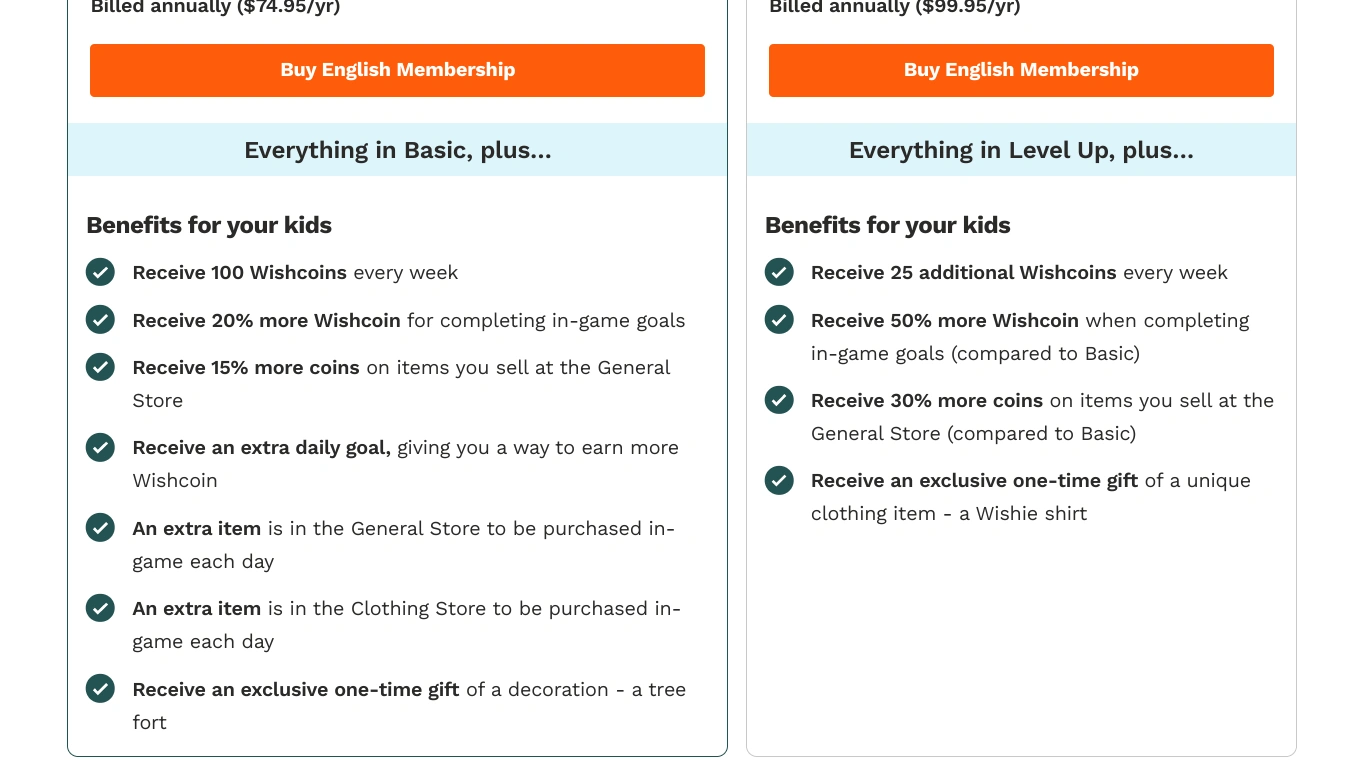Click checkmark next to extra General Store item
The height and width of the screenshot is (767, 1365).
(100, 527)
